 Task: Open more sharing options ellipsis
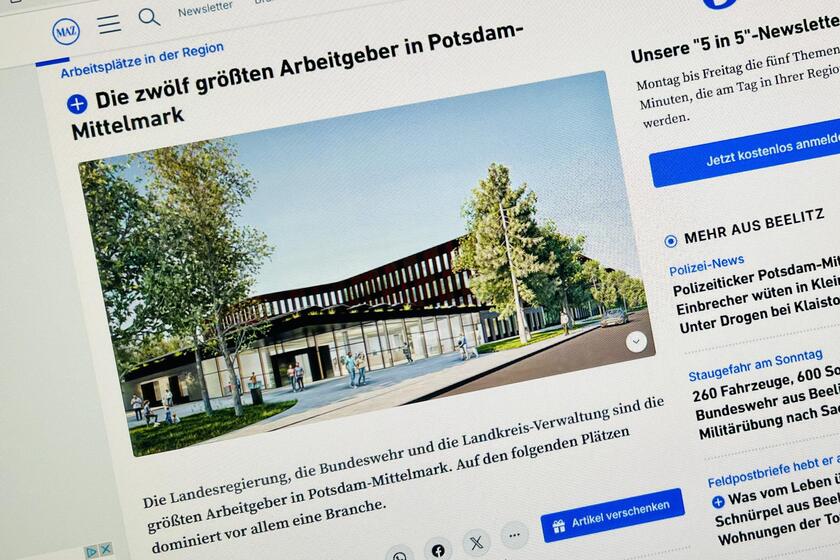point(514,534)
